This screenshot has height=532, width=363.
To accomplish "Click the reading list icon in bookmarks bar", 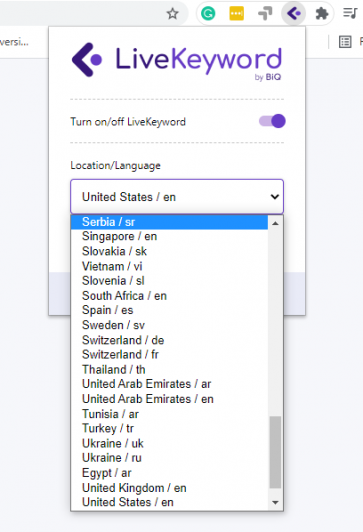I will (x=345, y=42).
